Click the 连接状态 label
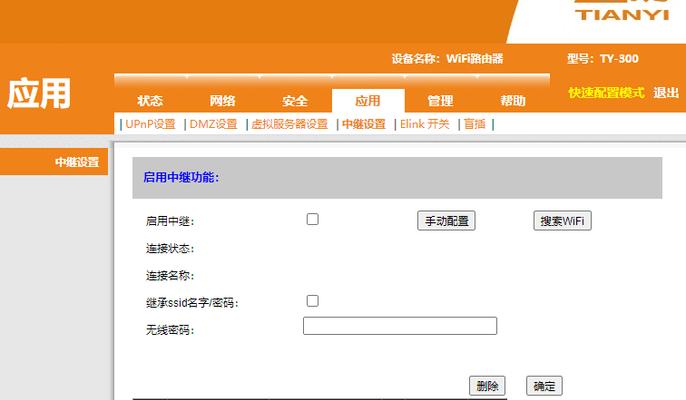686x400 pixels. click(x=170, y=249)
